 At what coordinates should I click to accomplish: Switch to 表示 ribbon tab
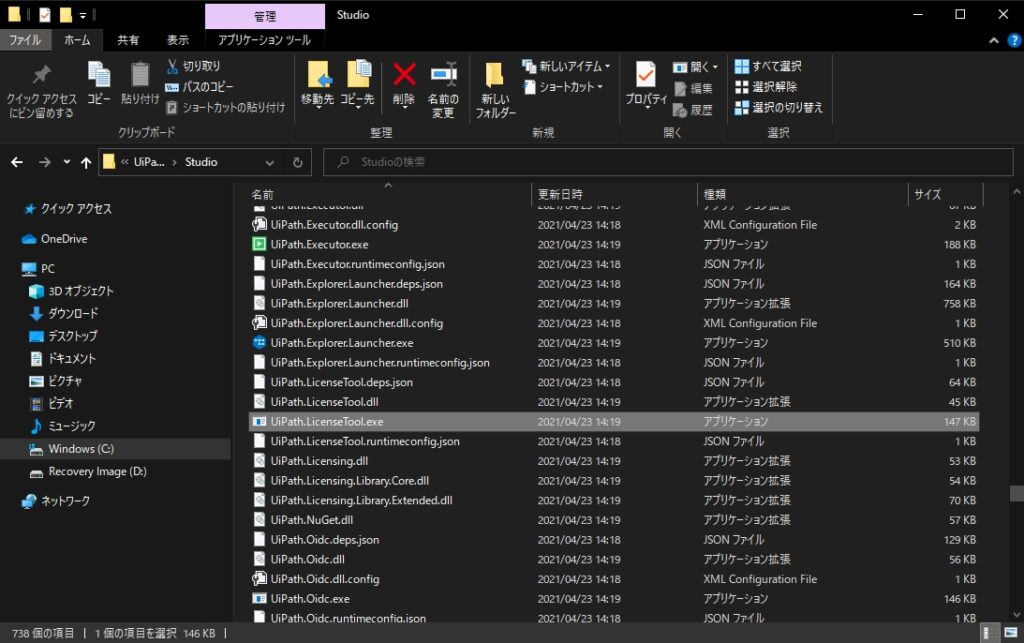[178, 40]
